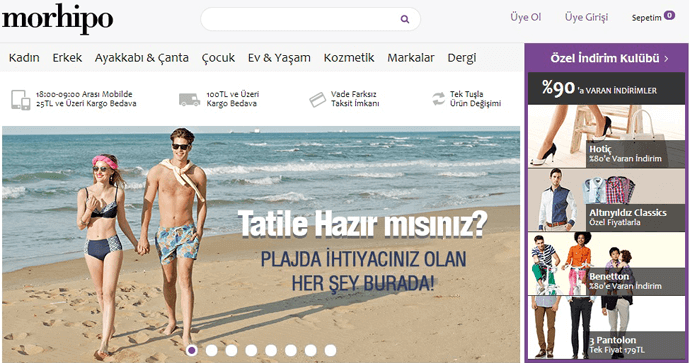The image size is (689, 363).
Task: Open the Hotiç discount promo
Action: [606, 136]
